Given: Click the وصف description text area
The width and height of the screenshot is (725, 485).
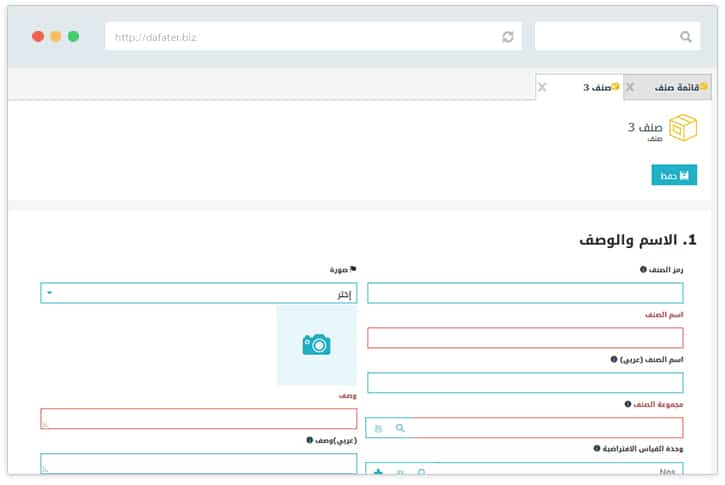Looking at the screenshot, I should point(198,418).
